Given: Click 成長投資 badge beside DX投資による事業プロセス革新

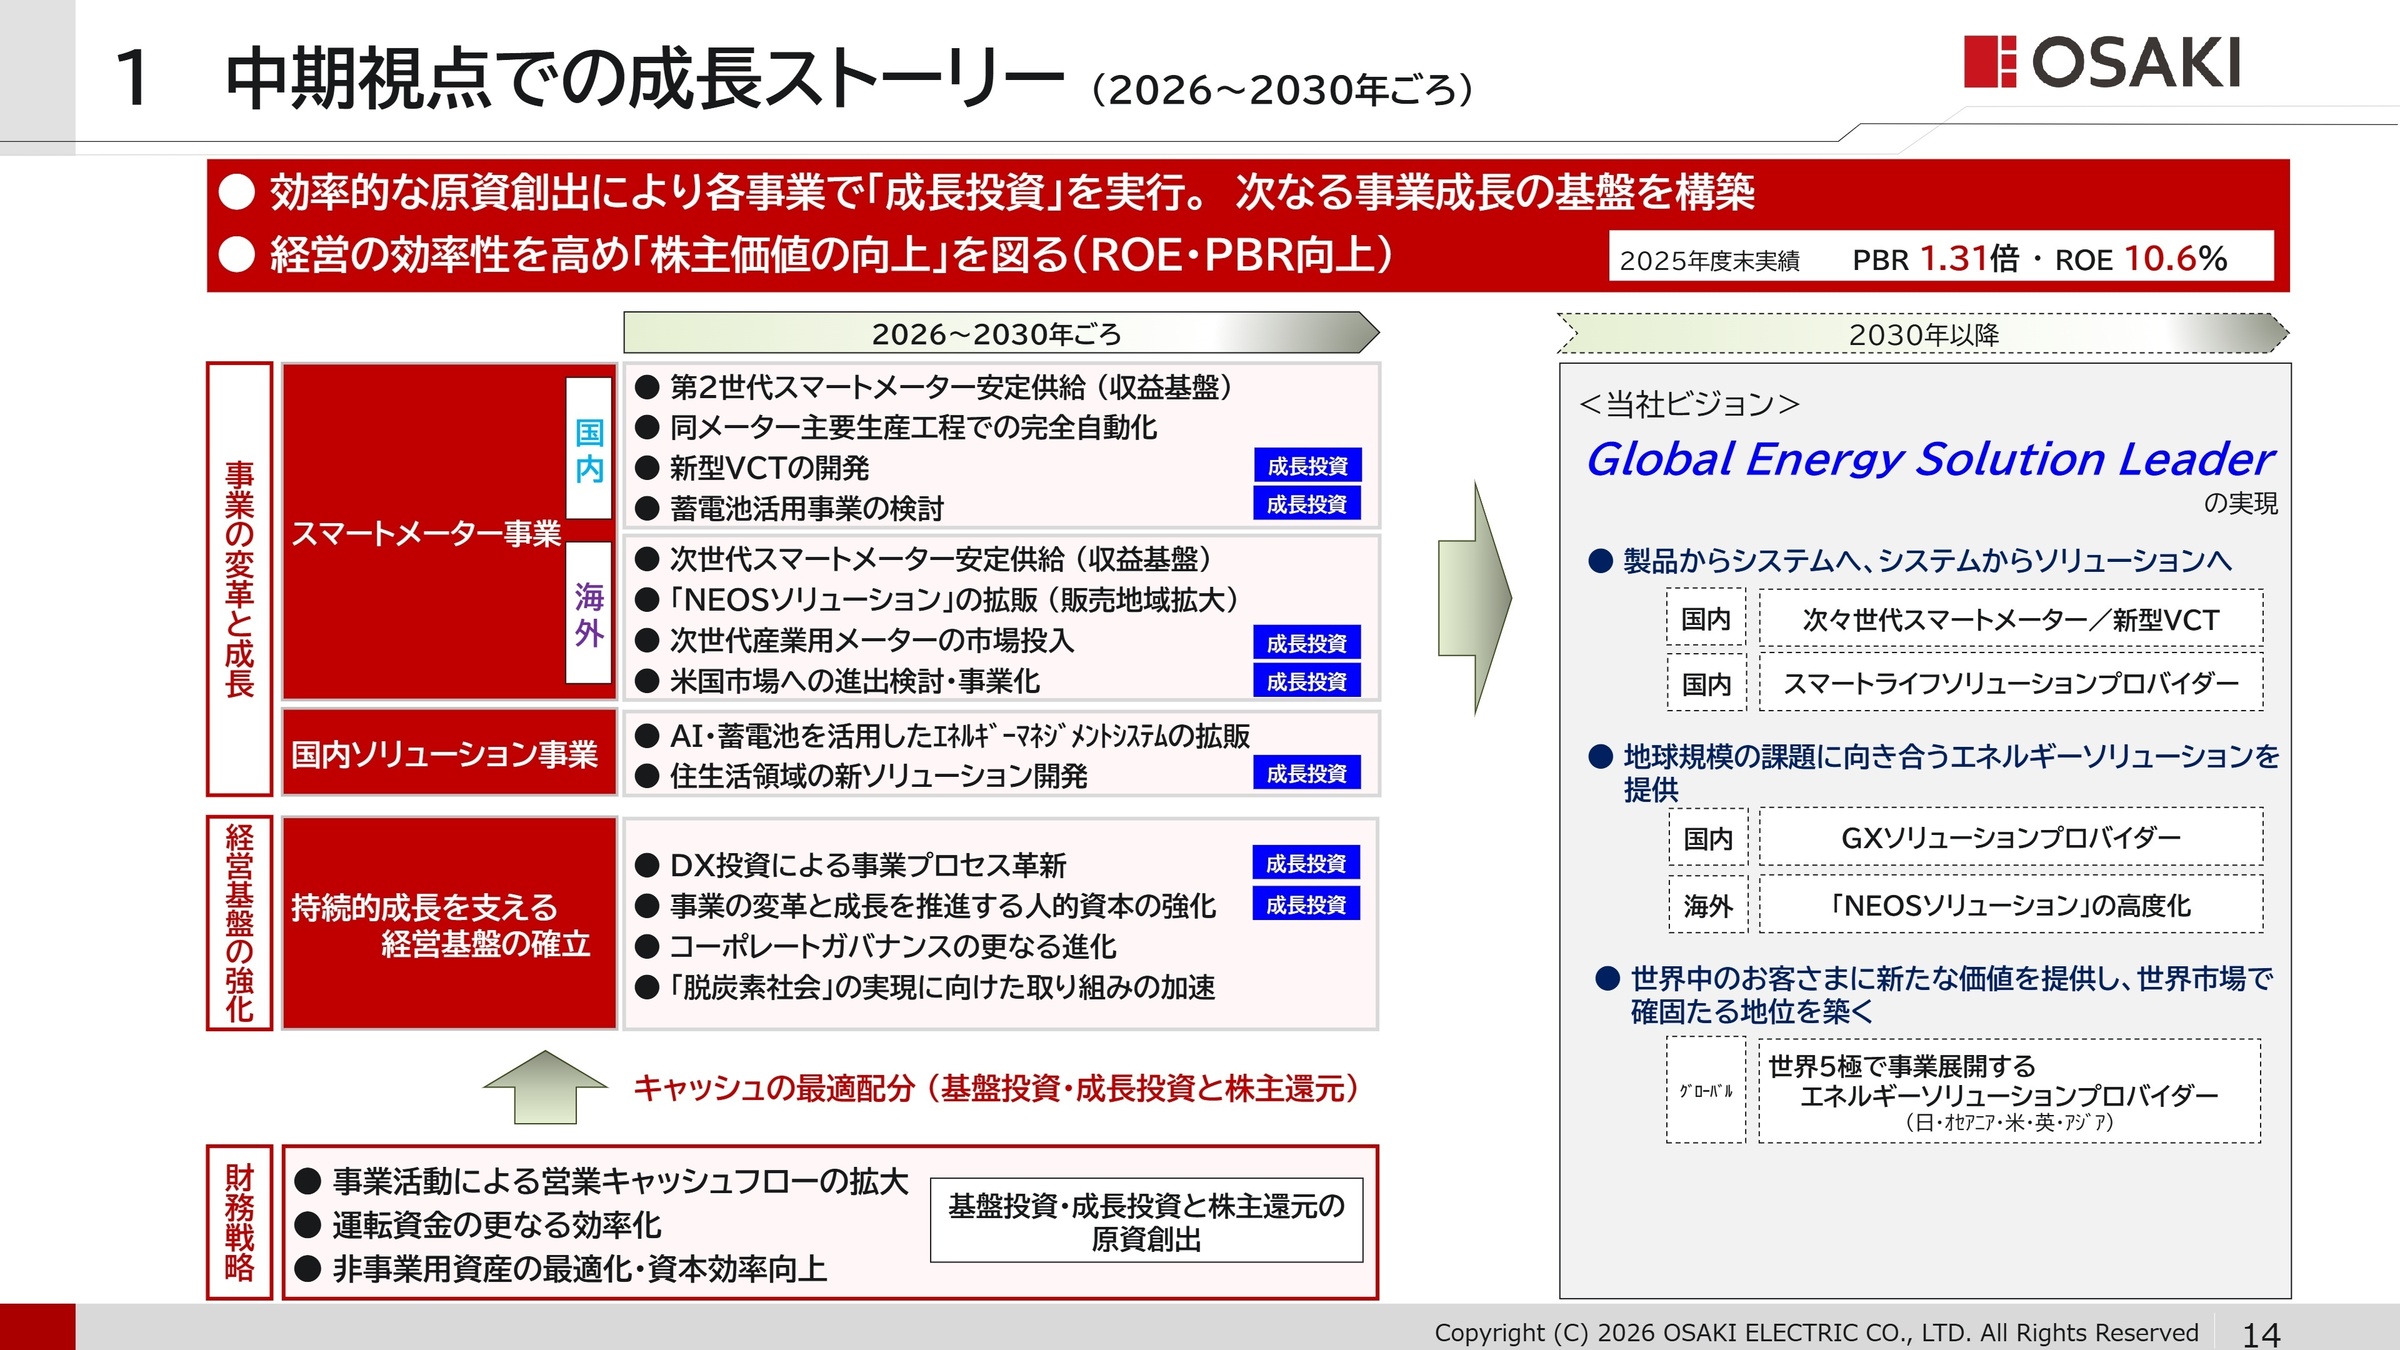Looking at the screenshot, I should coord(1306,863).
